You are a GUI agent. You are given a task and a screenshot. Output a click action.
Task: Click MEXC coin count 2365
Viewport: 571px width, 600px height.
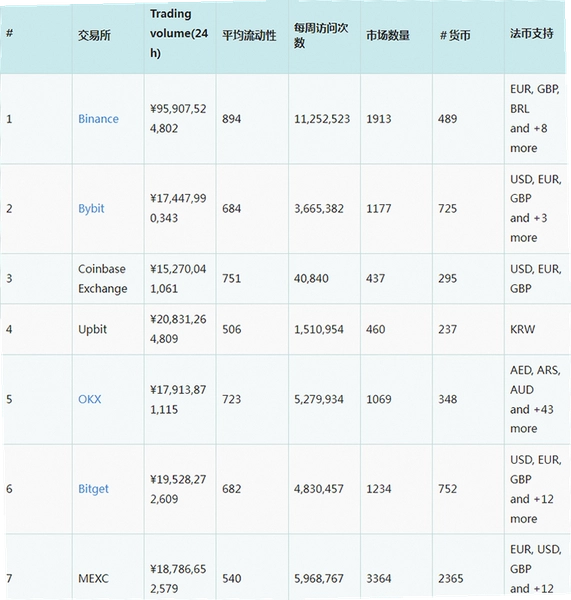[x=451, y=579]
